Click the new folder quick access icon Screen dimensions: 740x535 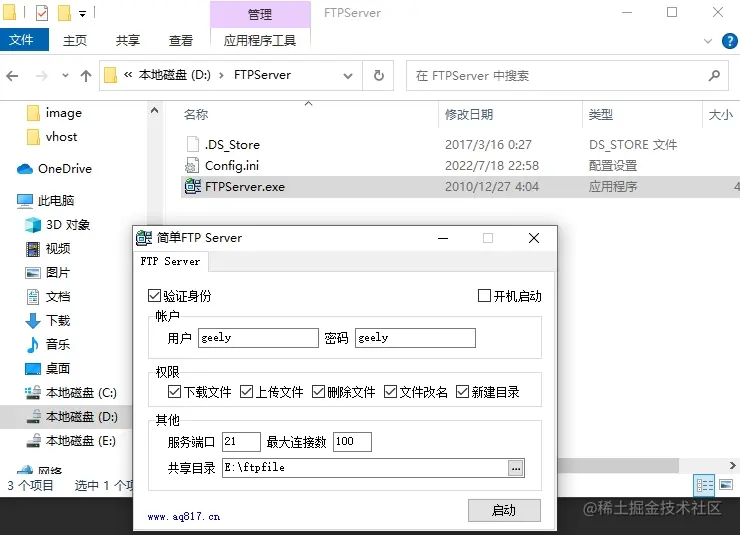tap(64, 13)
